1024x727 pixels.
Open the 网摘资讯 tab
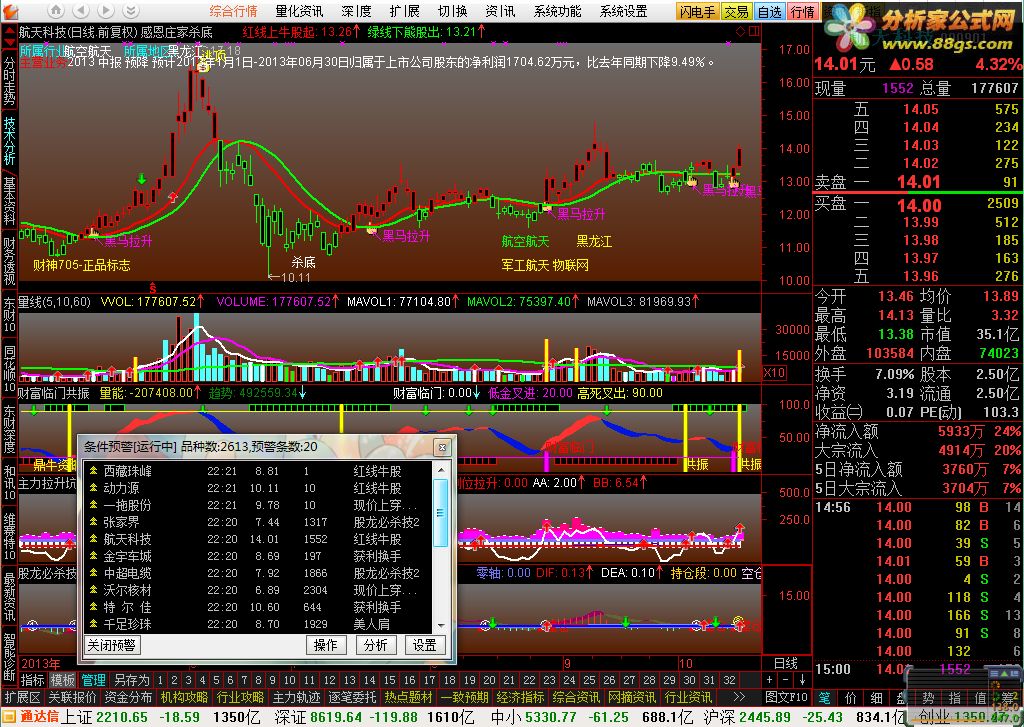pyautogui.click(x=632, y=698)
